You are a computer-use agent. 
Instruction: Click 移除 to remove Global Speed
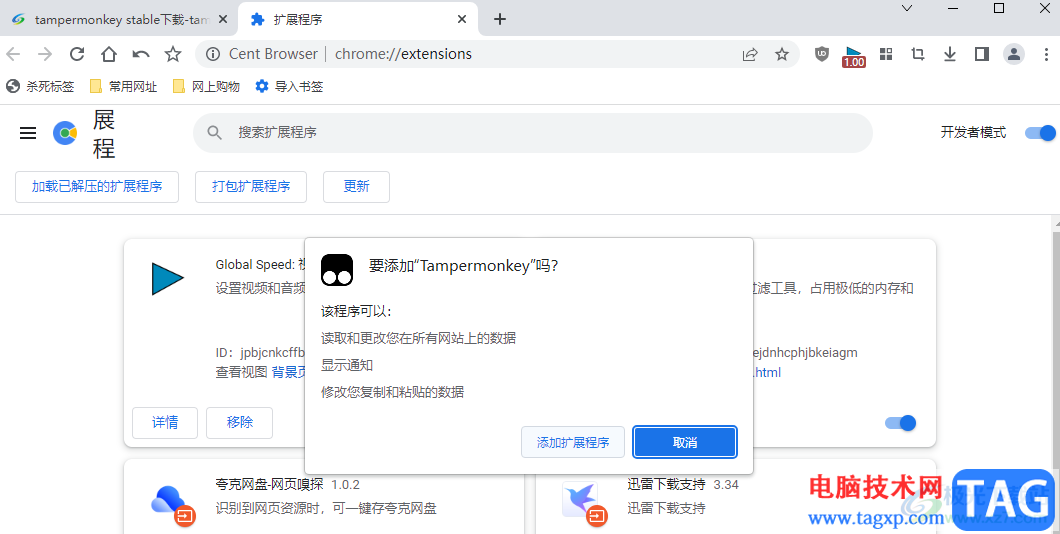pyautogui.click(x=239, y=422)
